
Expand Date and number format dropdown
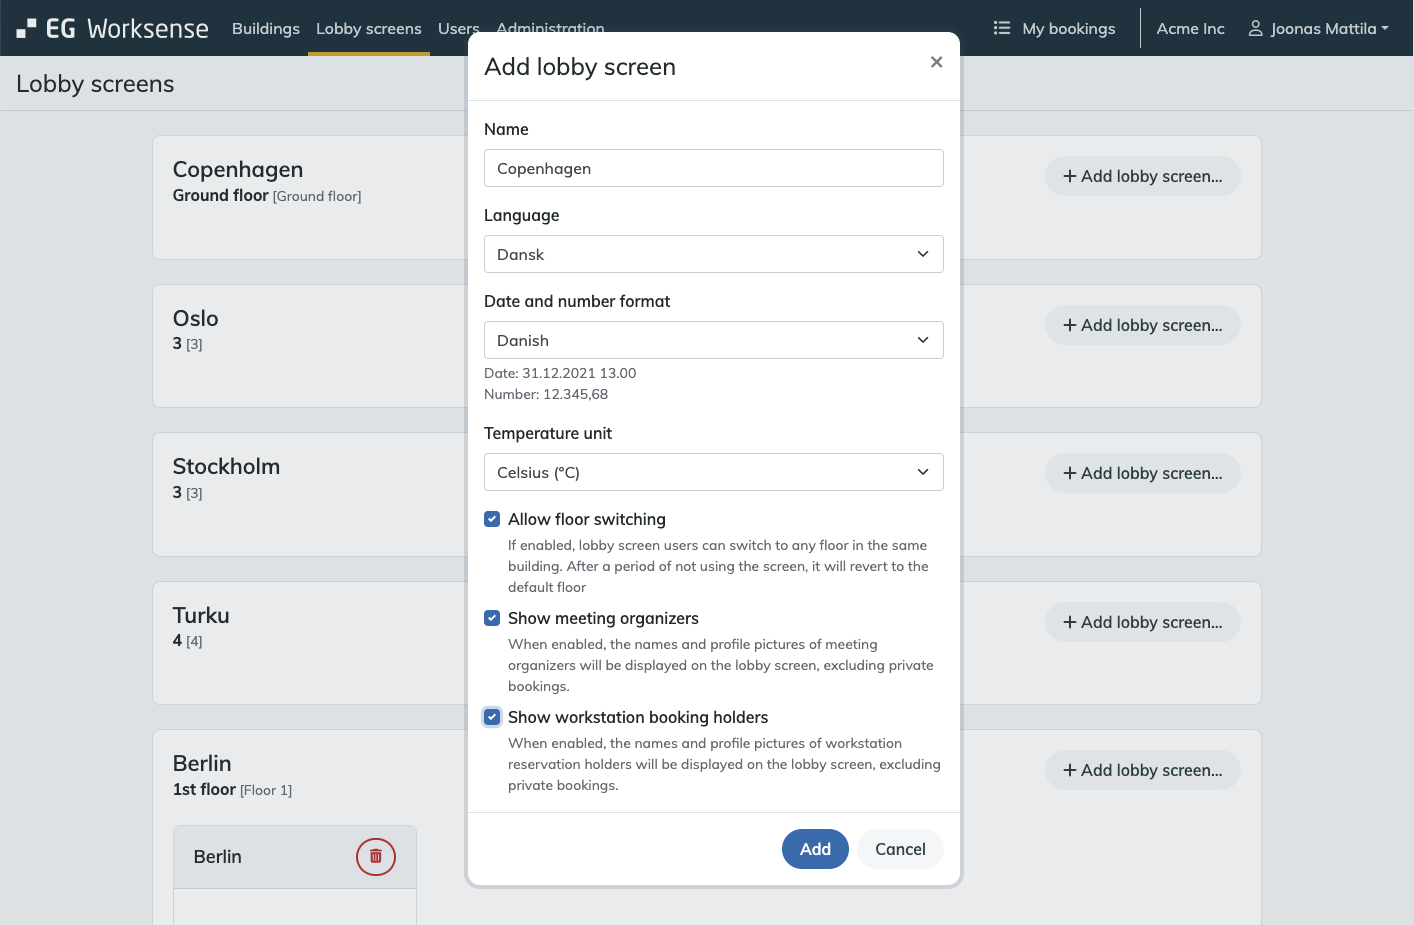click(713, 340)
